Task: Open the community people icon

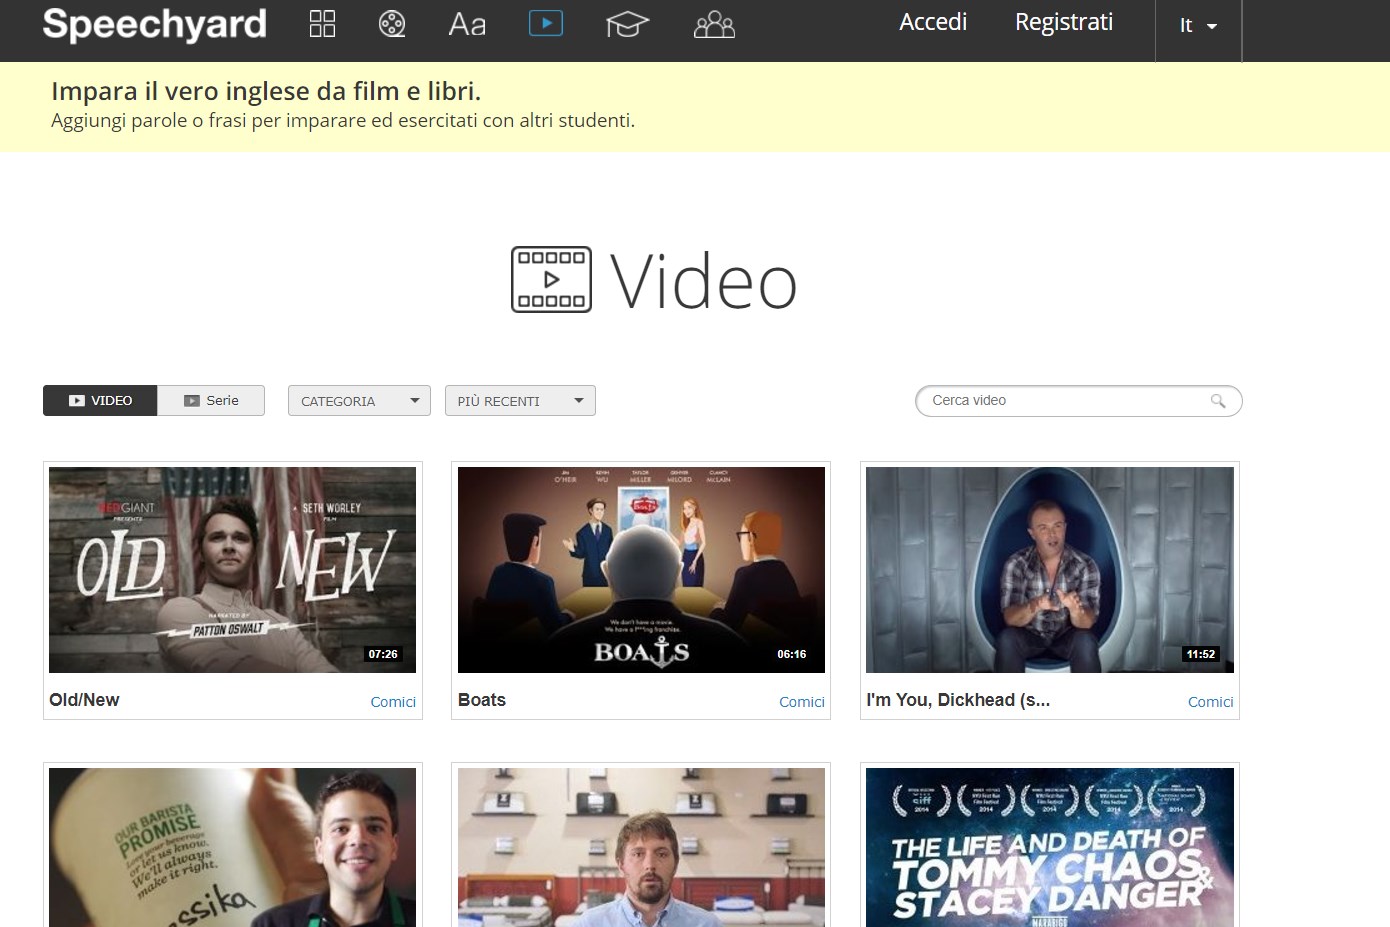Action: pyautogui.click(x=714, y=24)
